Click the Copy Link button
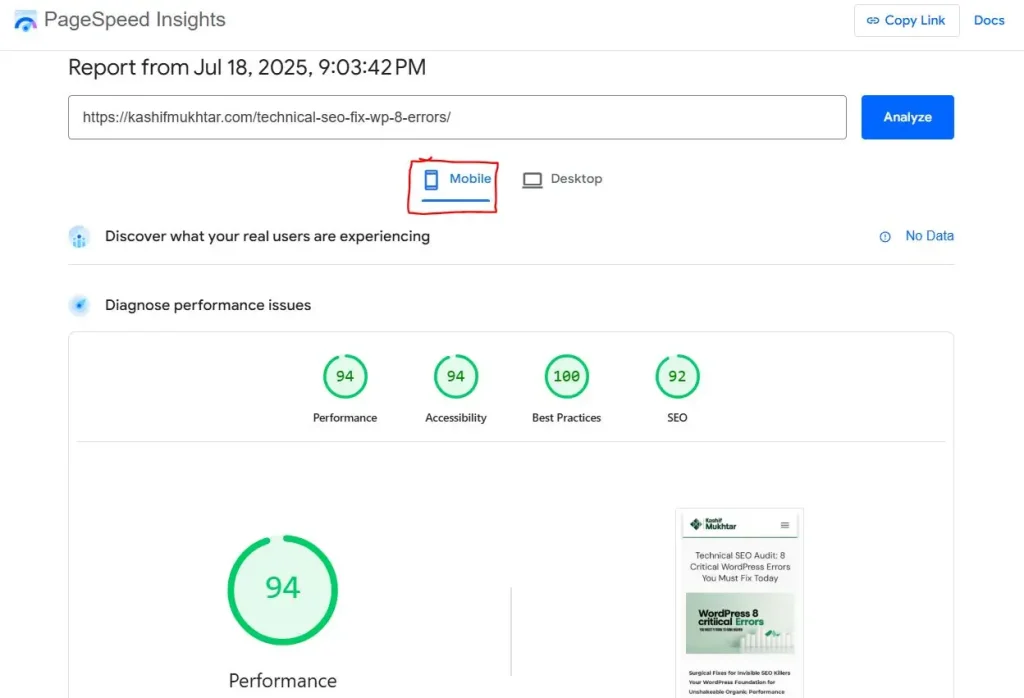The width and height of the screenshot is (1024, 698). tap(906, 20)
